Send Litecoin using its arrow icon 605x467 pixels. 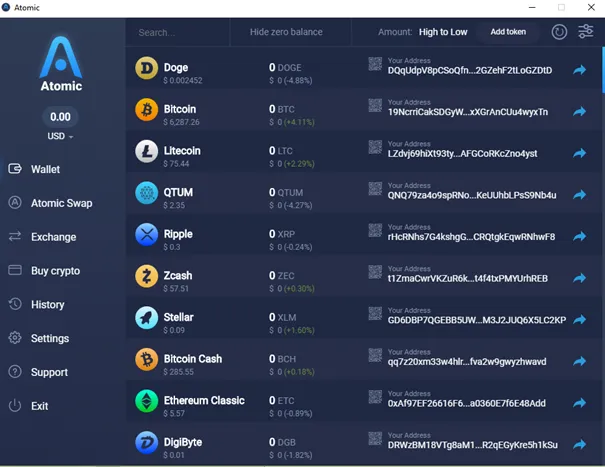(x=580, y=153)
